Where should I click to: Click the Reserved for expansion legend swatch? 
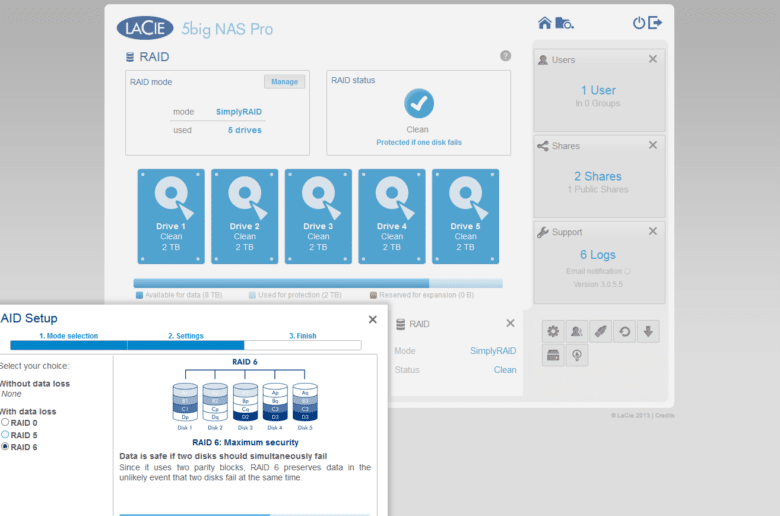373,295
